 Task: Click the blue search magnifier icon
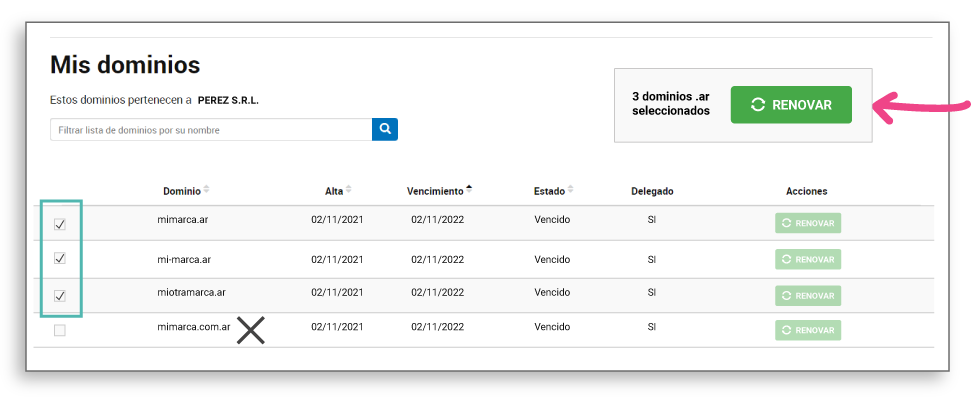tap(385, 129)
